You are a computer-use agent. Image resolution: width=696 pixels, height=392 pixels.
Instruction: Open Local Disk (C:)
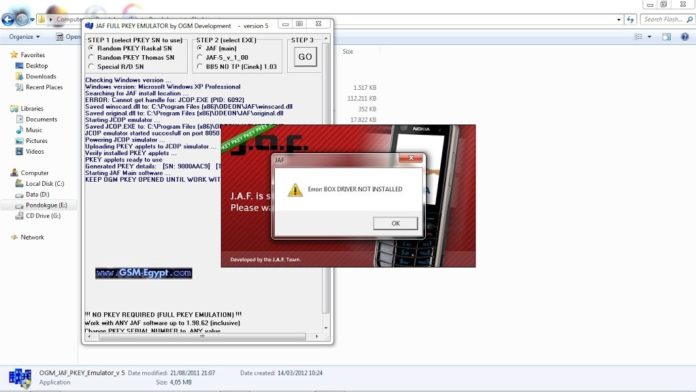tap(44, 184)
